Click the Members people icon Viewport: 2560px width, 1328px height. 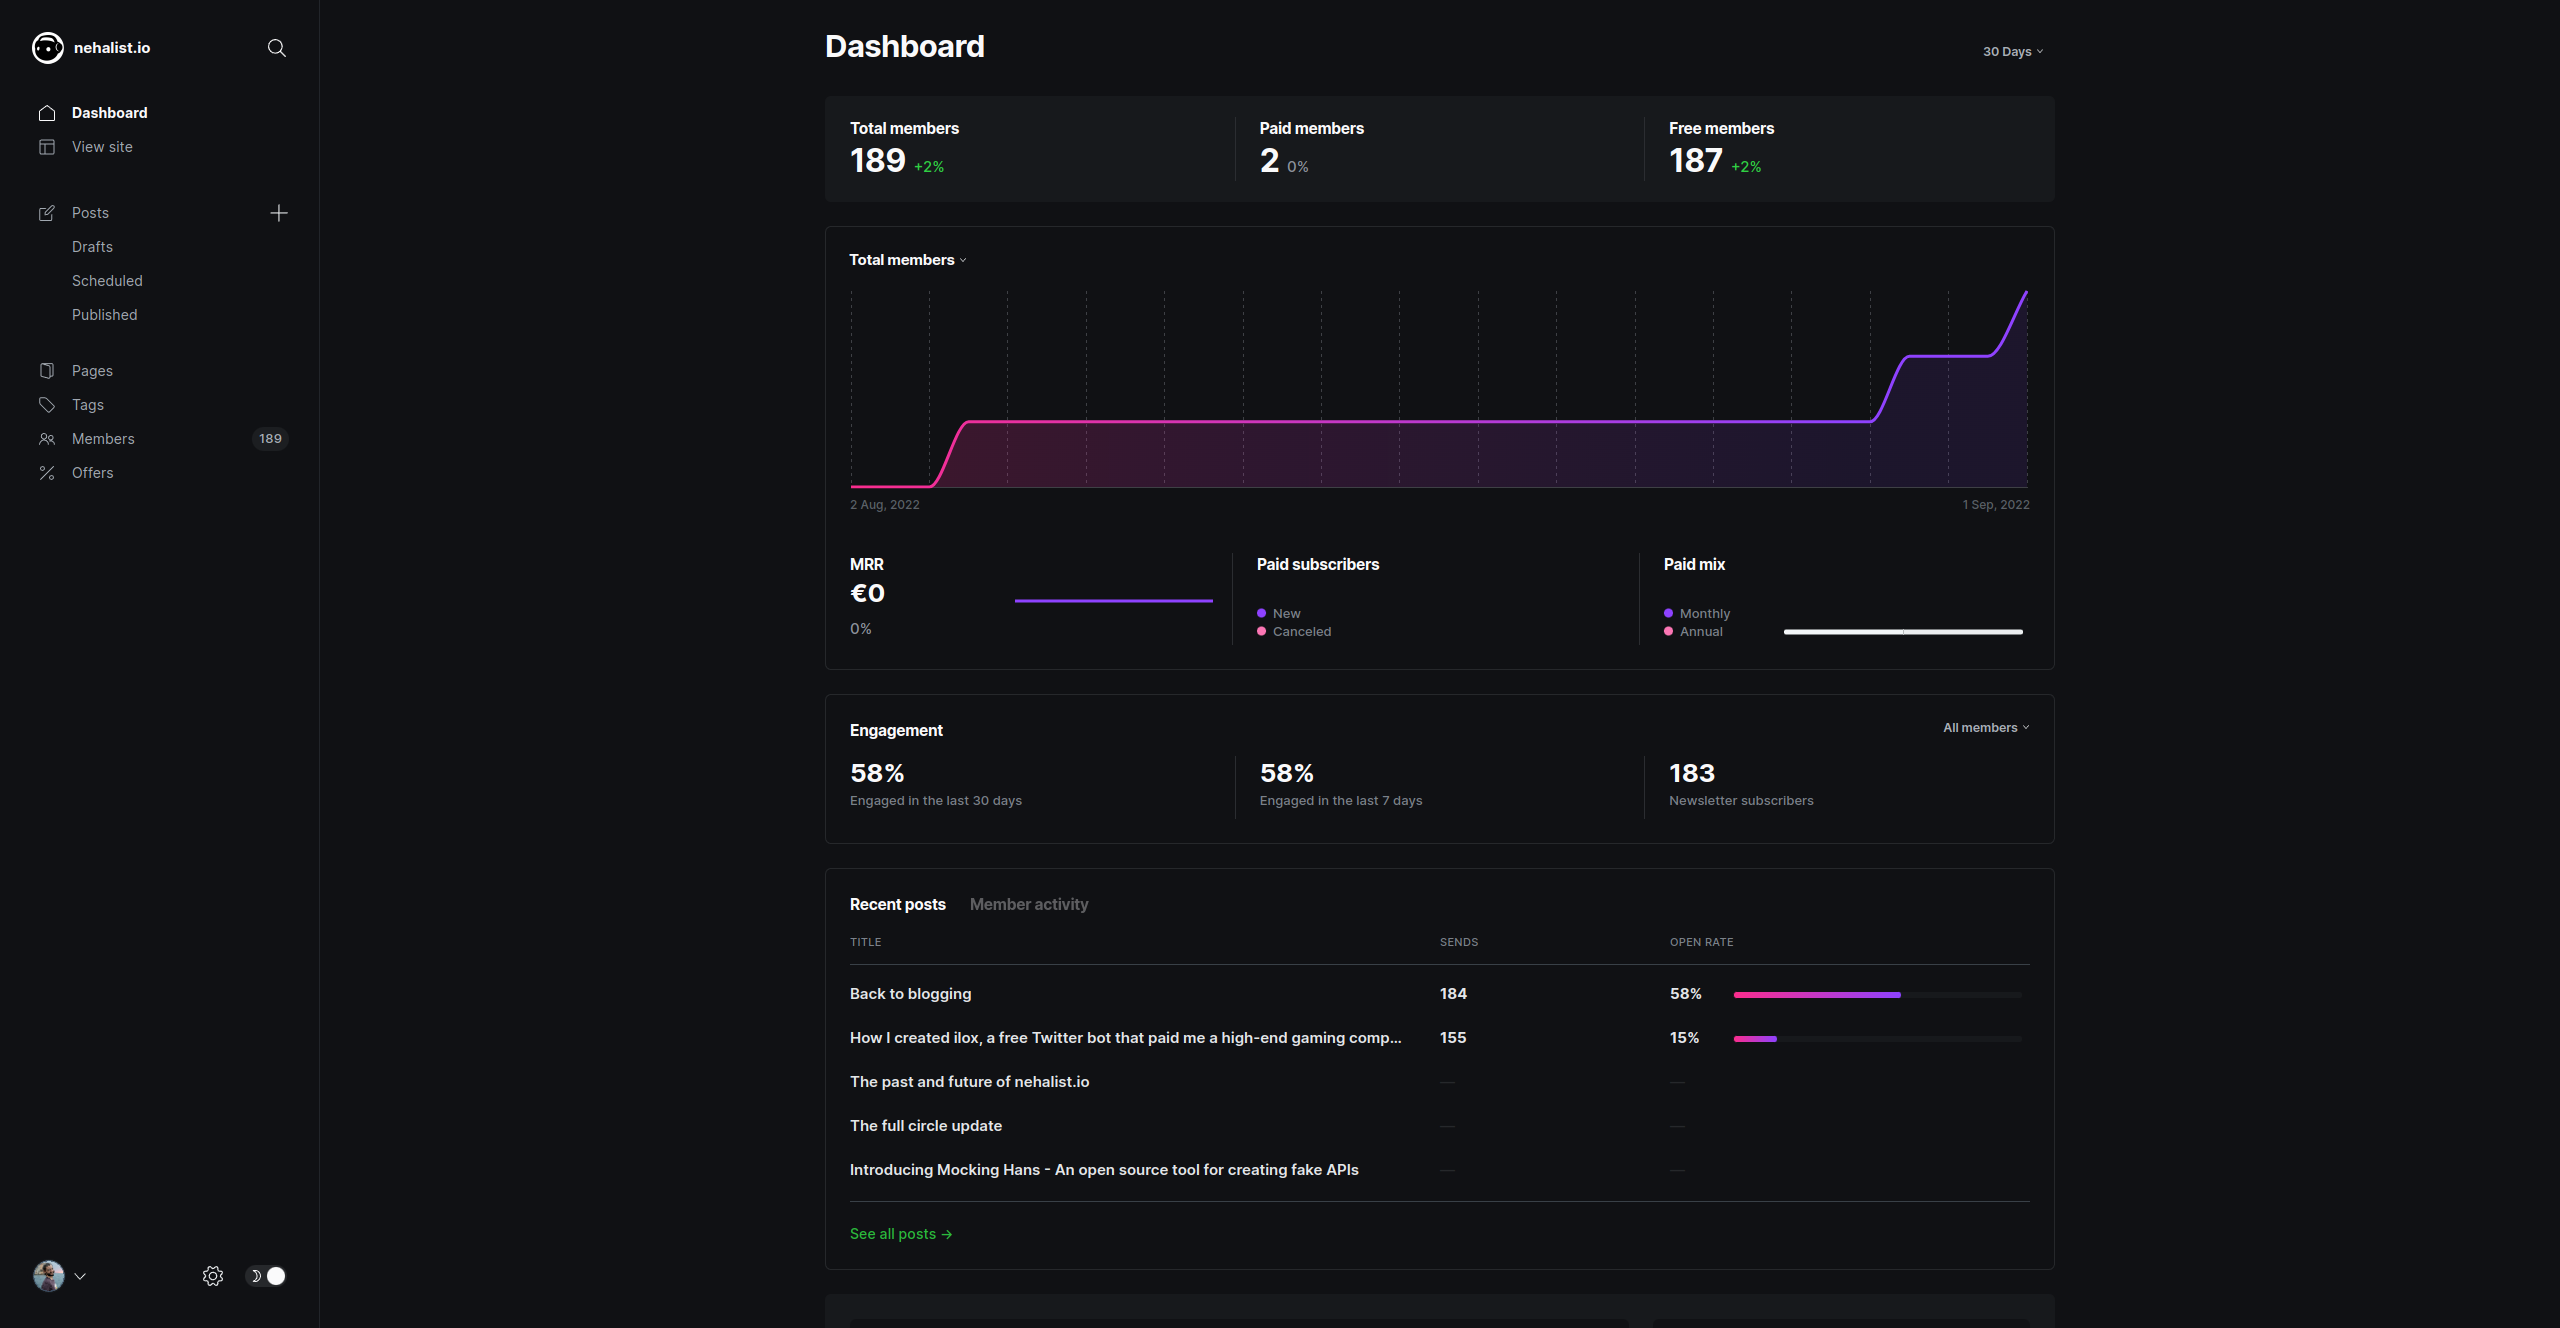point(47,439)
